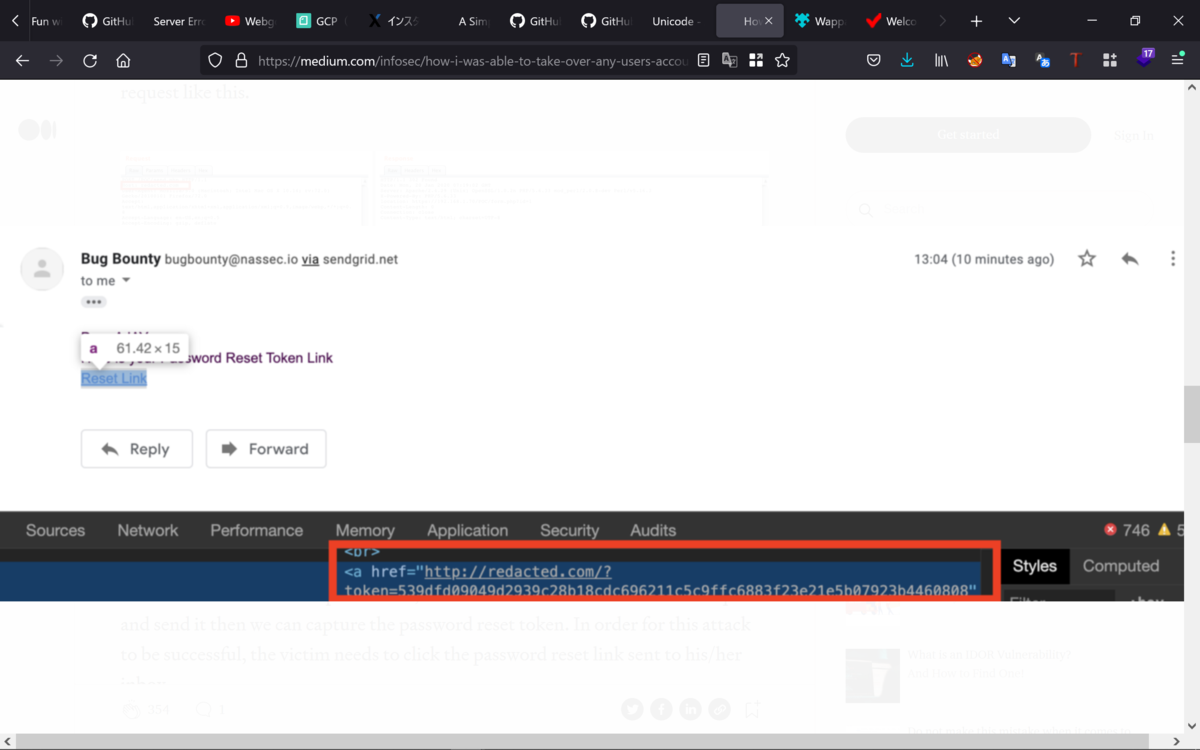Image resolution: width=1200 pixels, height=750 pixels.
Task: Open the library bookmarks and history
Action: coord(941,61)
